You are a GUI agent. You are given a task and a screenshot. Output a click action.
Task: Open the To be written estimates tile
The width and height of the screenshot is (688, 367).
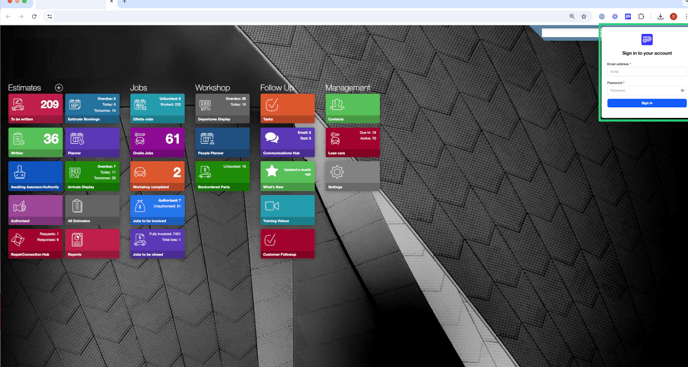click(x=36, y=108)
